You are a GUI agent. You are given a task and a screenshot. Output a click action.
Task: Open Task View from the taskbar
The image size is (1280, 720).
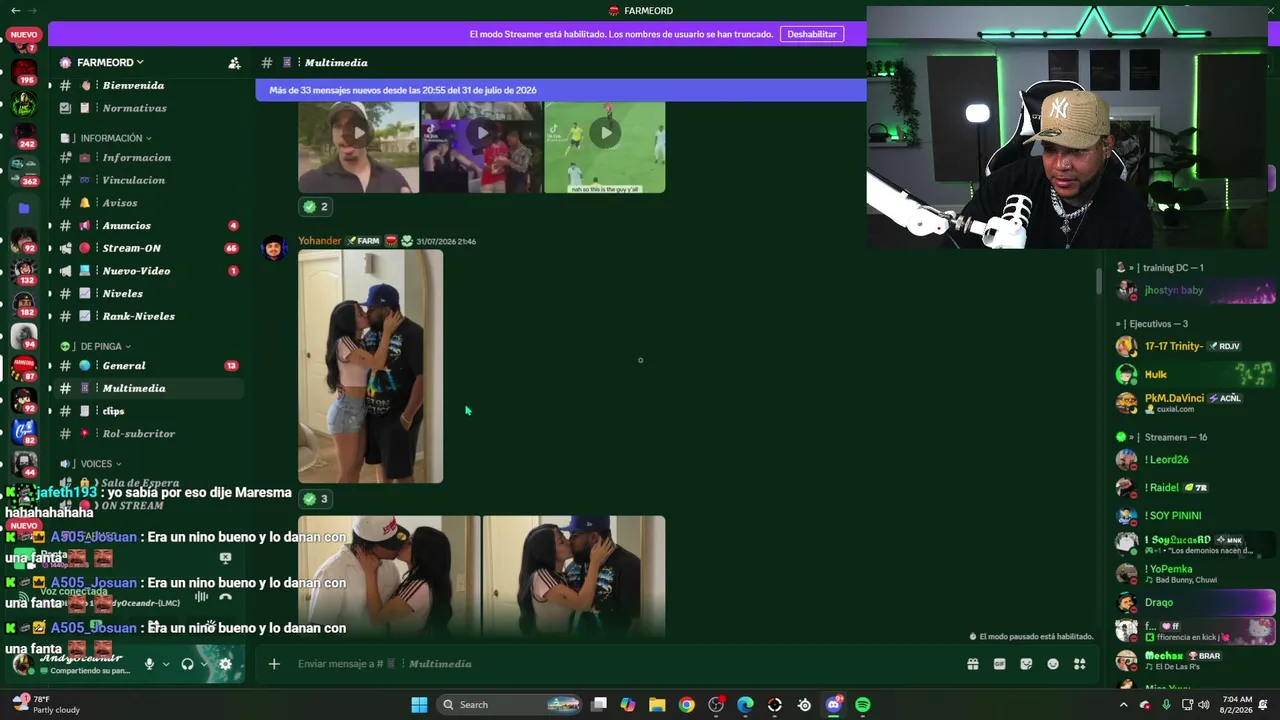[598, 705]
